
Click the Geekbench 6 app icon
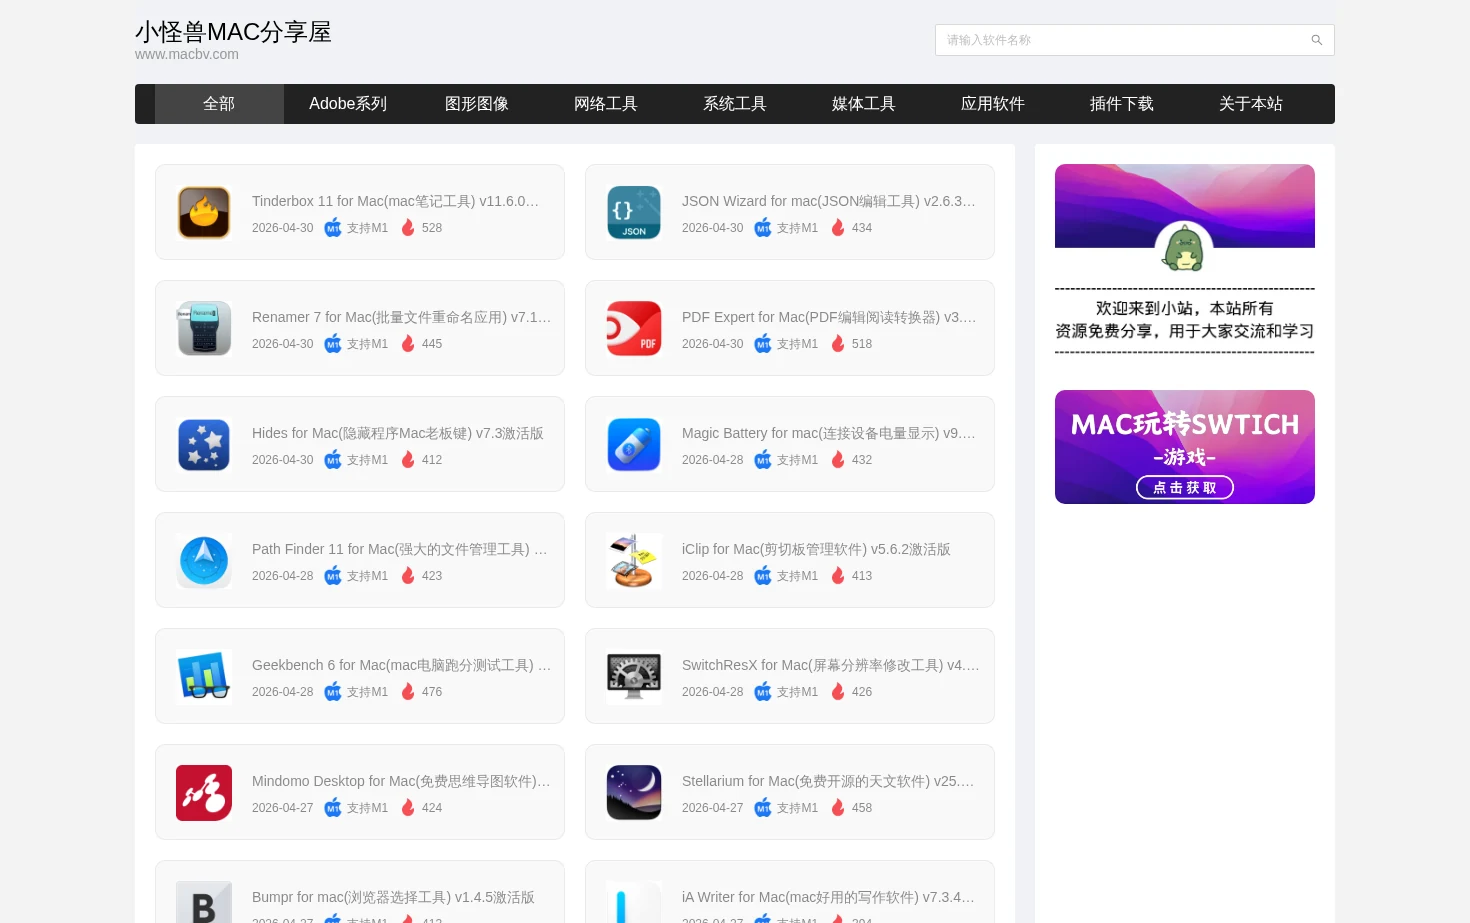204,676
